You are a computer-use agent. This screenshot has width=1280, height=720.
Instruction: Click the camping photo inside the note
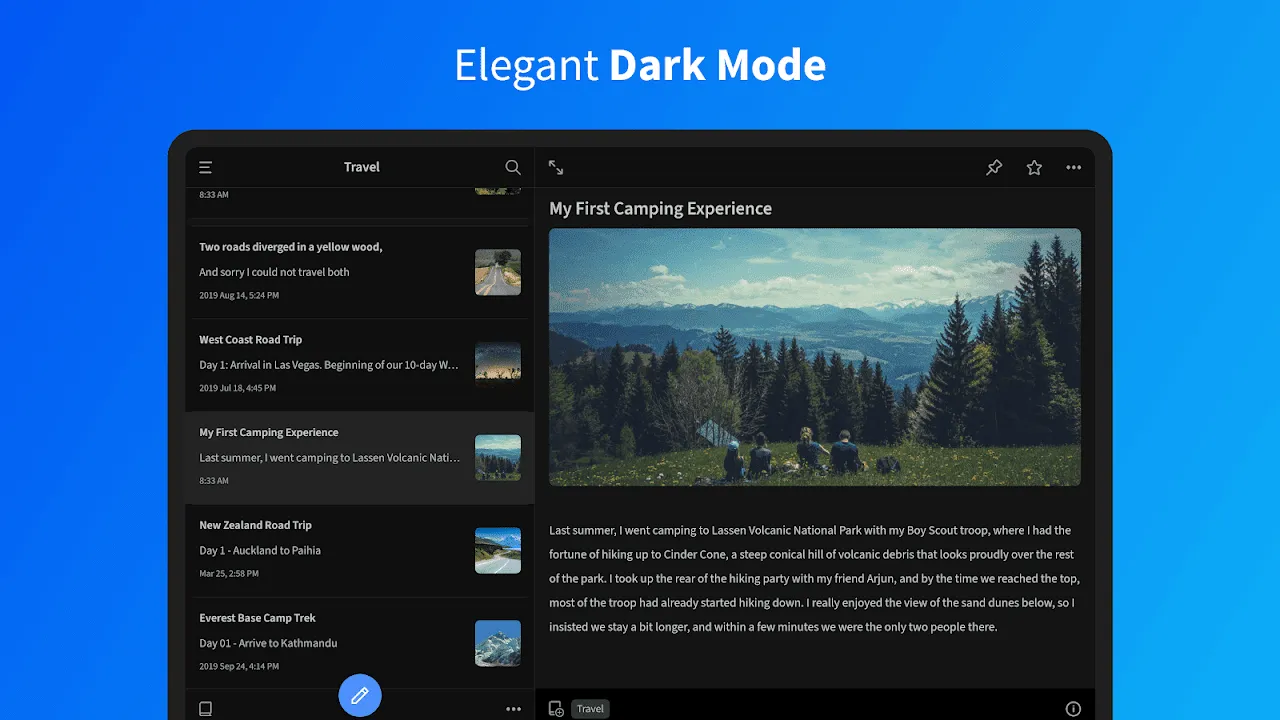[815, 356]
